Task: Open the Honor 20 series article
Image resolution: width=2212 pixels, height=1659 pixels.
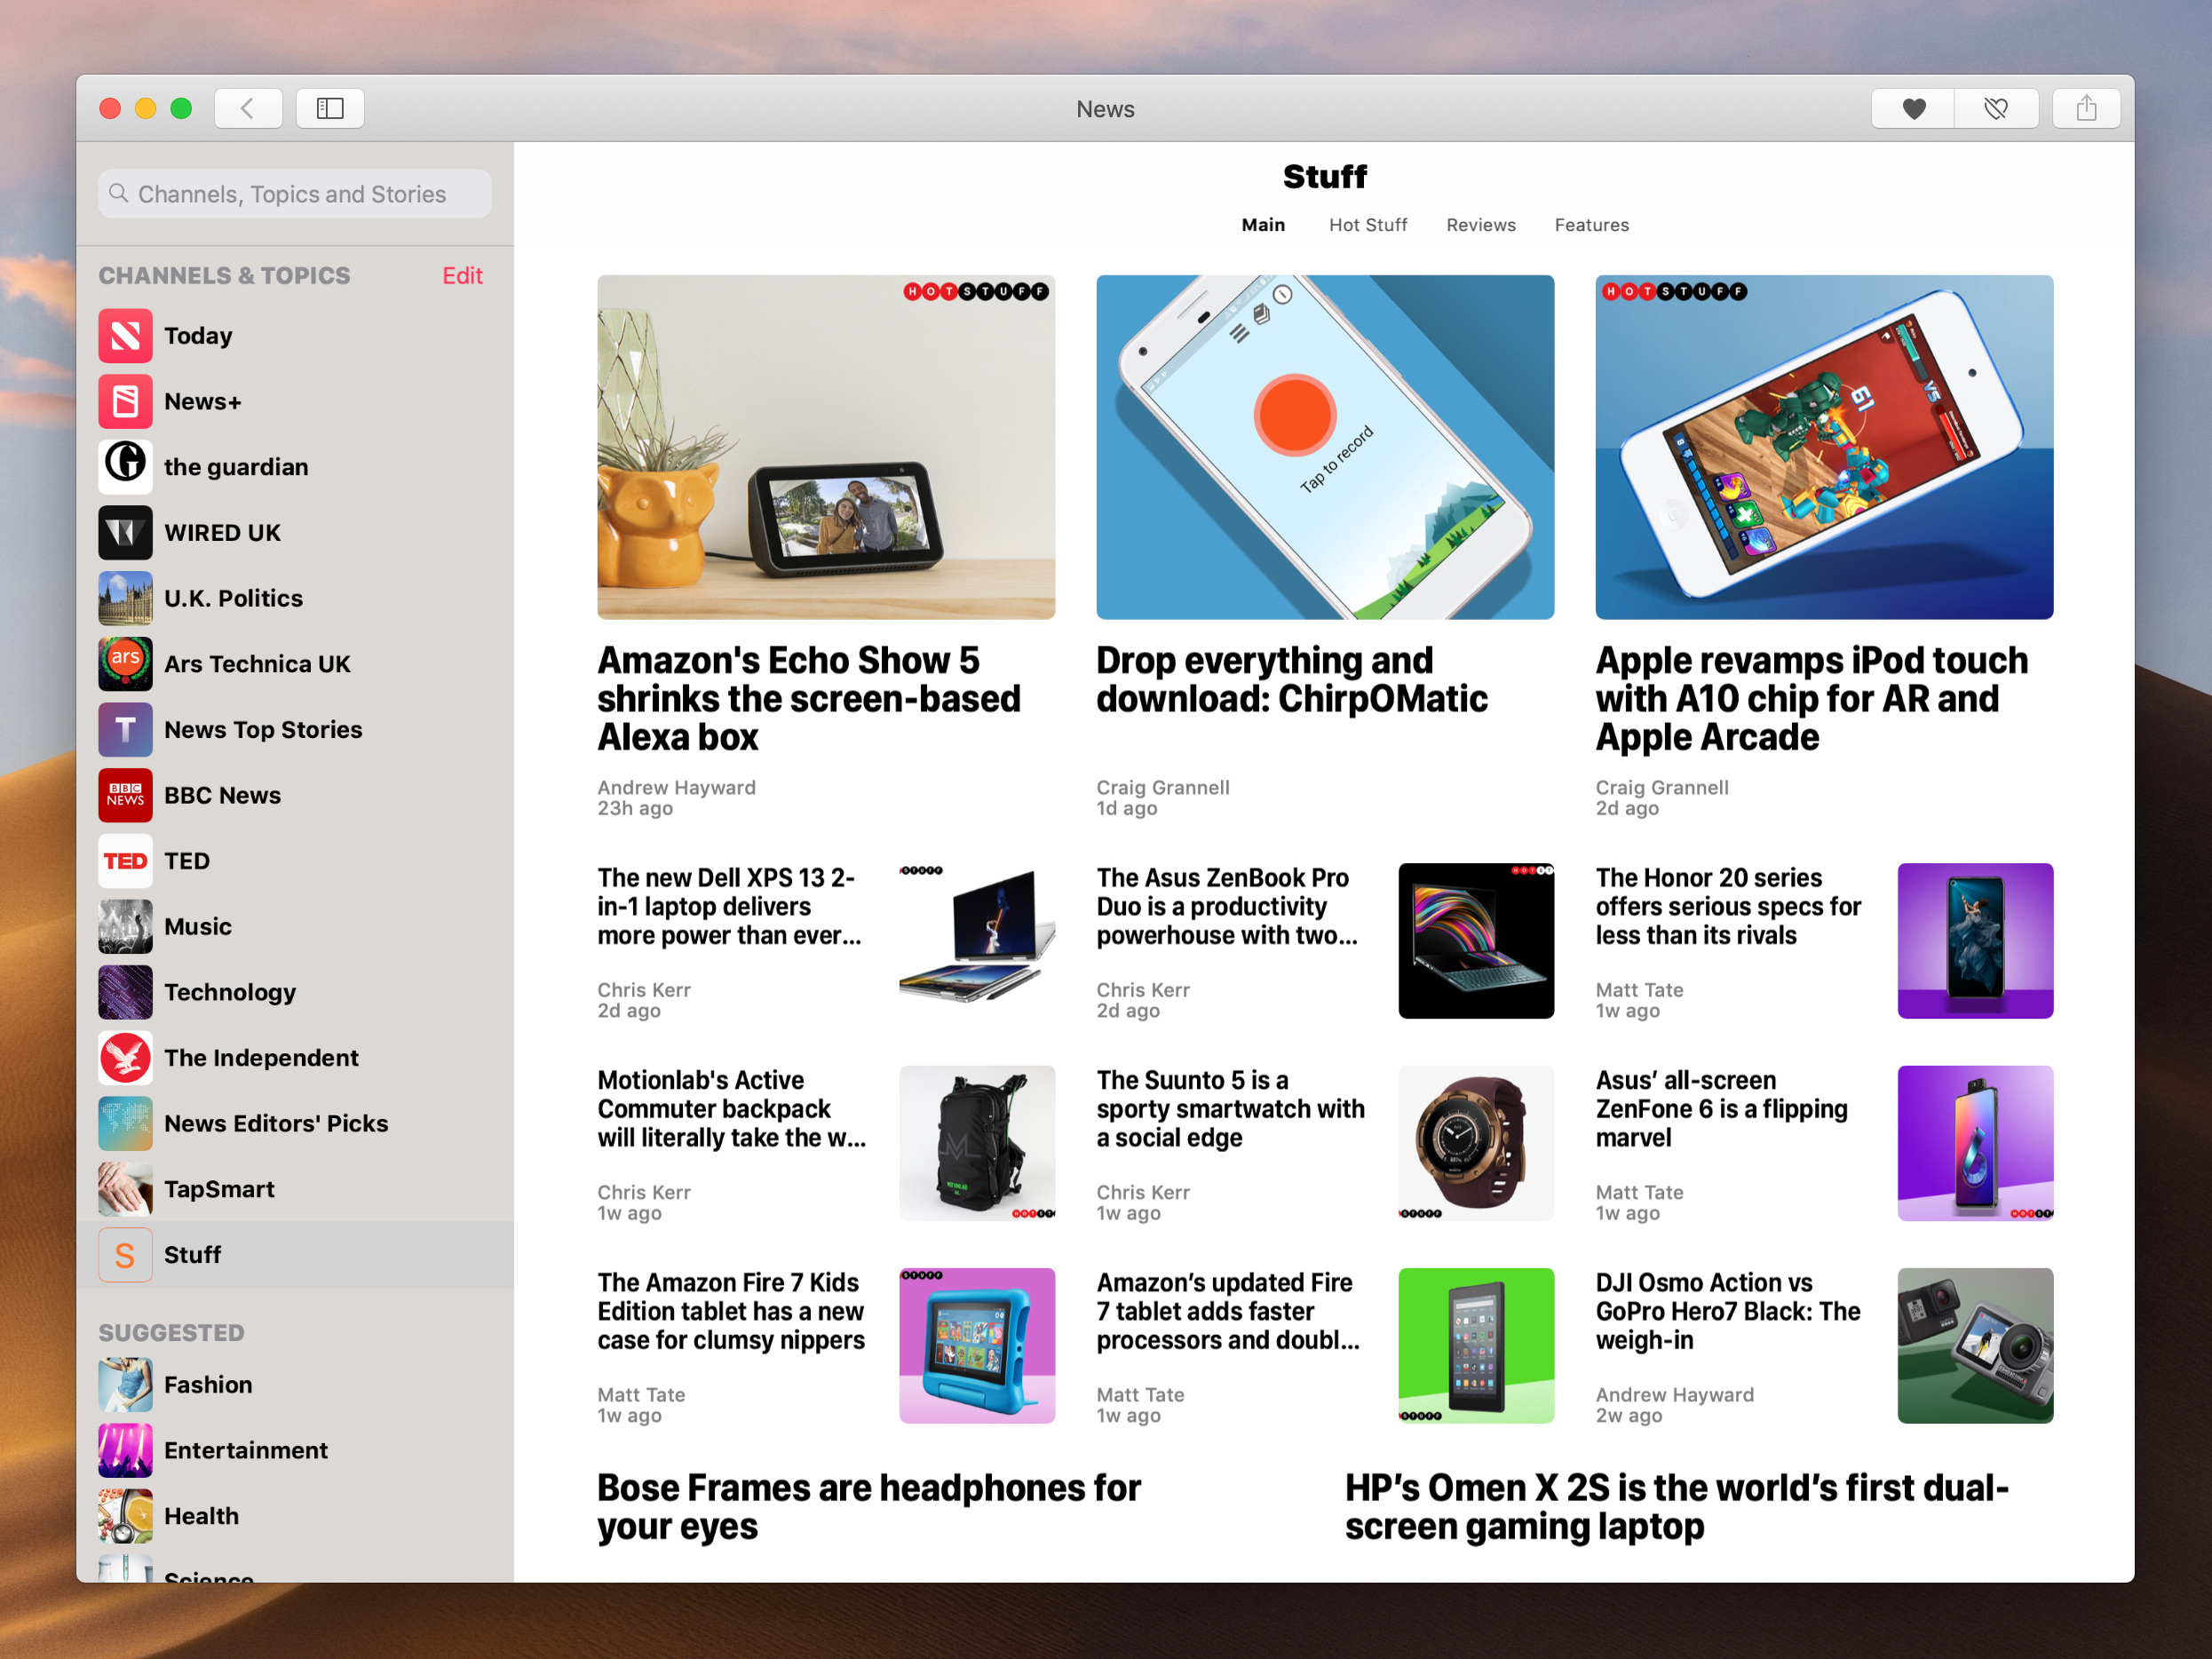Action: pos(1728,907)
